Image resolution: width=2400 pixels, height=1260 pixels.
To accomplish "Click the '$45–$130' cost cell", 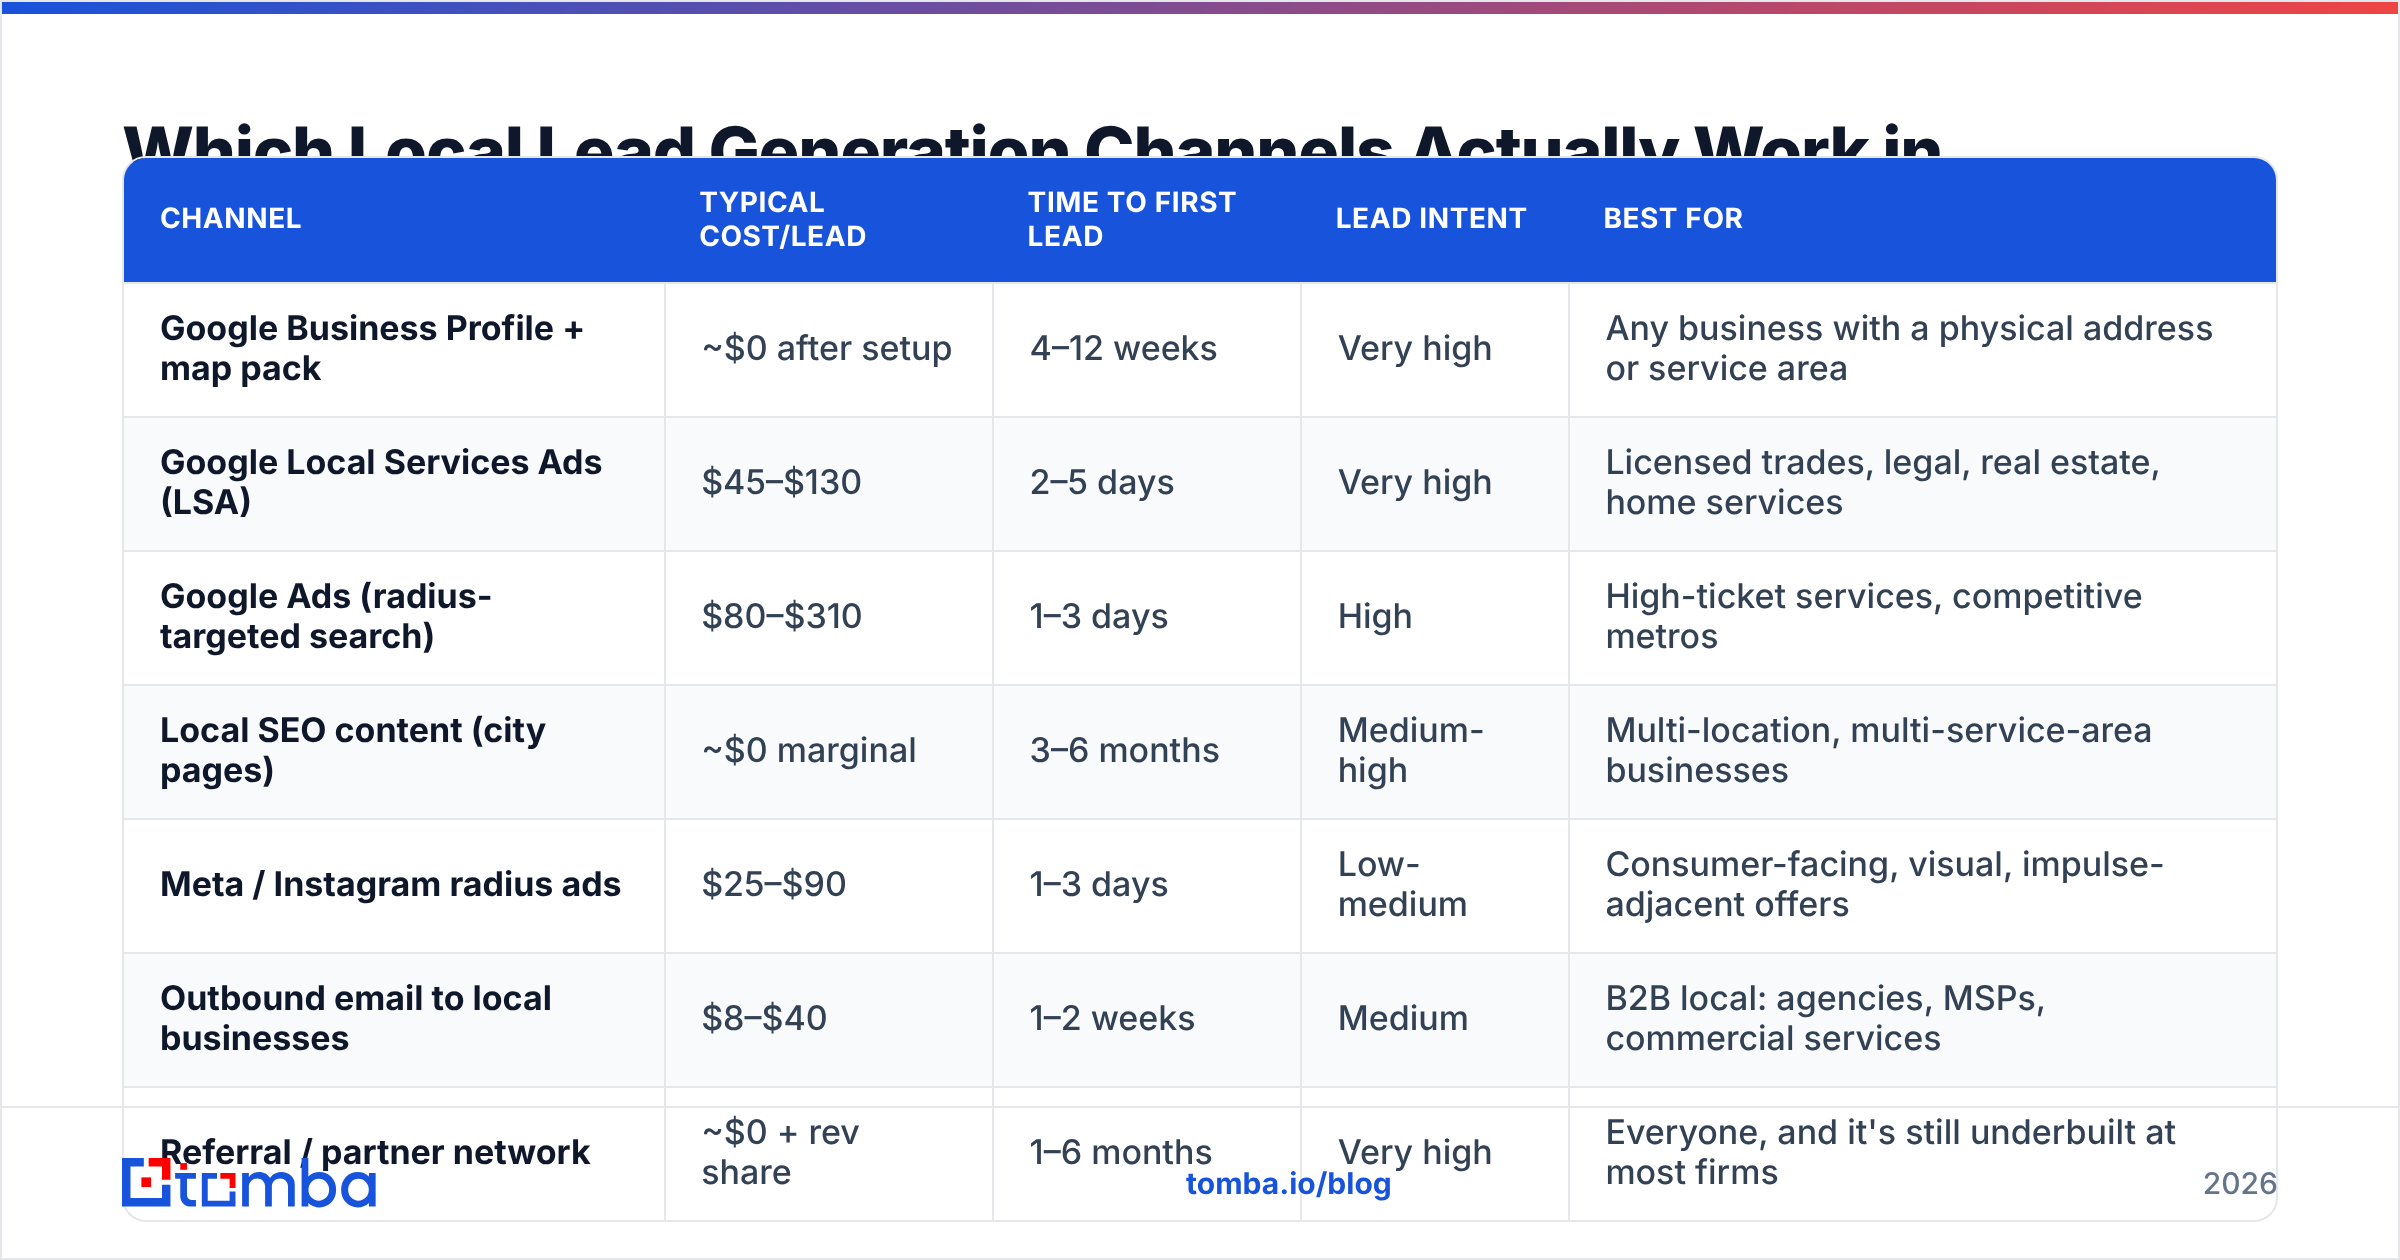I will [x=781, y=482].
